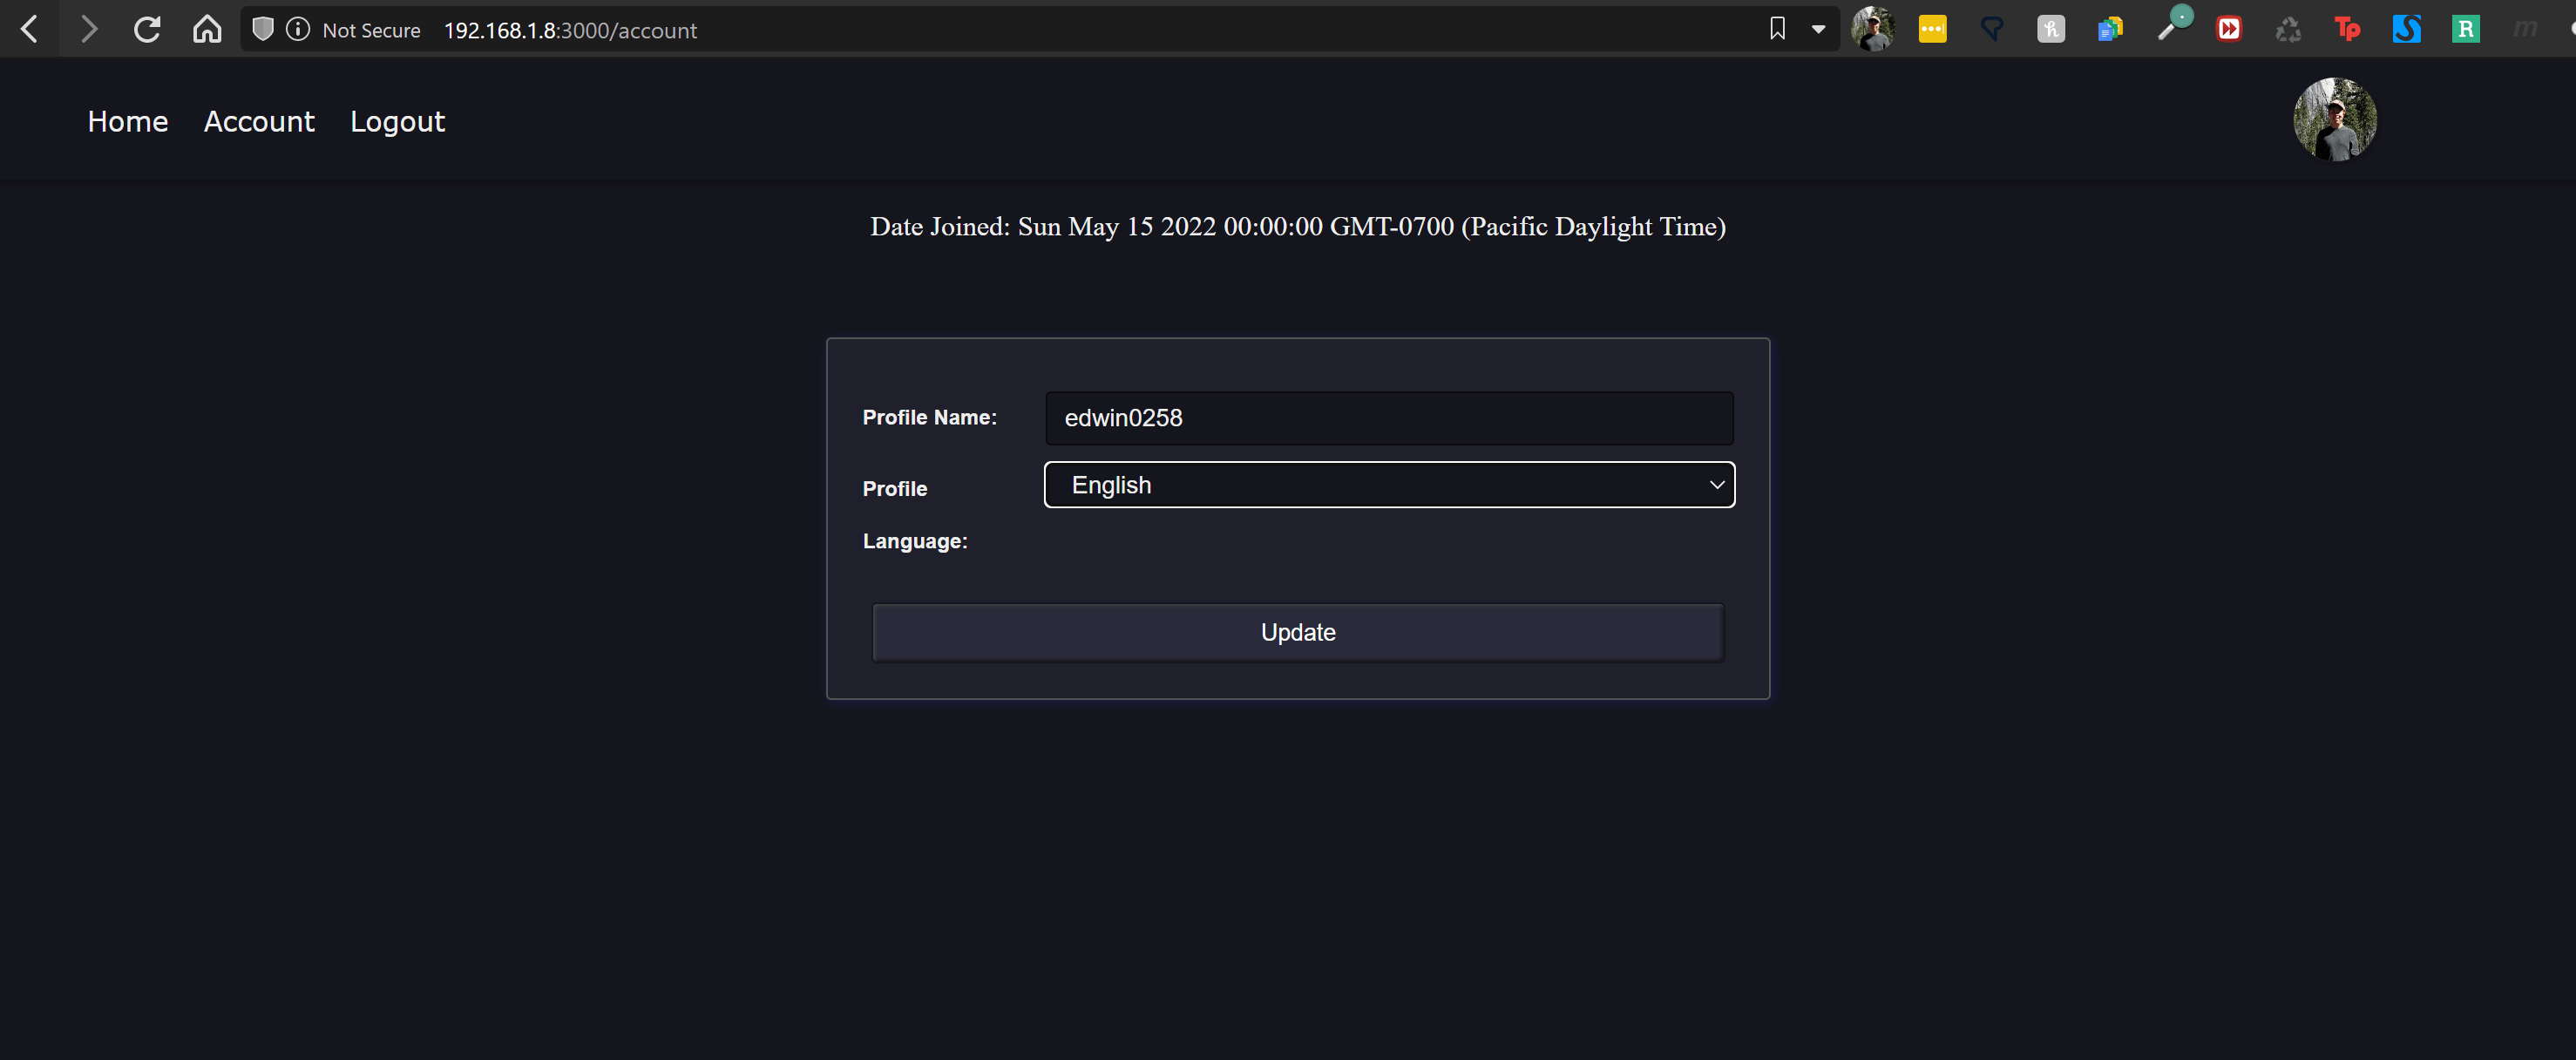This screenshot has height=1060, width=2576.
Task: Open the Account nav link
Action: pyautogui.click(x=259, y=122)
